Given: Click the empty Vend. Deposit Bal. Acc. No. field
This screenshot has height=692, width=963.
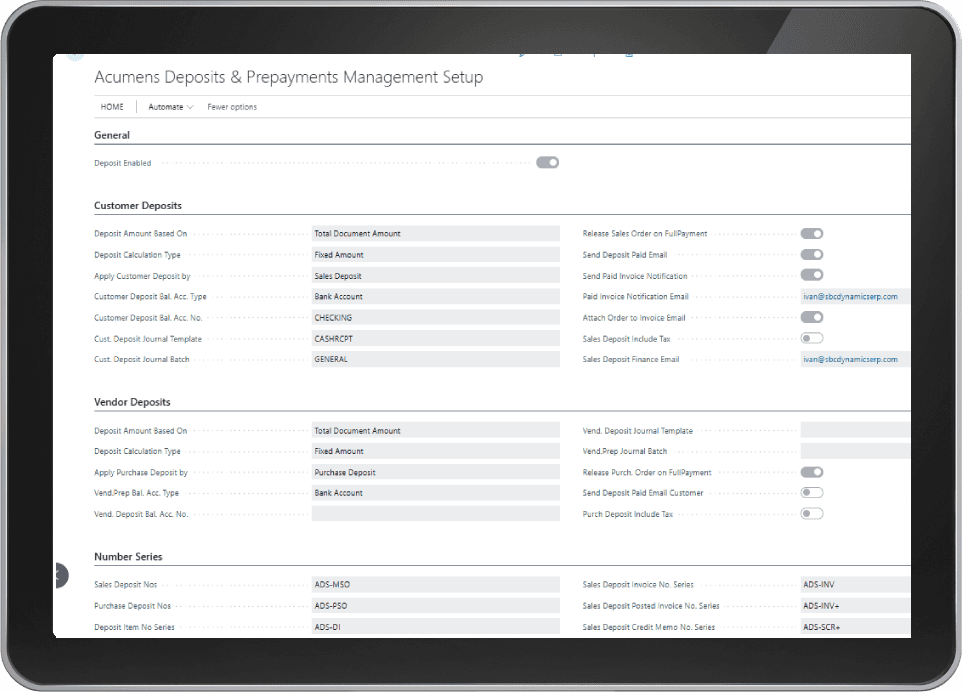Looking at the screenshot, I should point(435,514).
